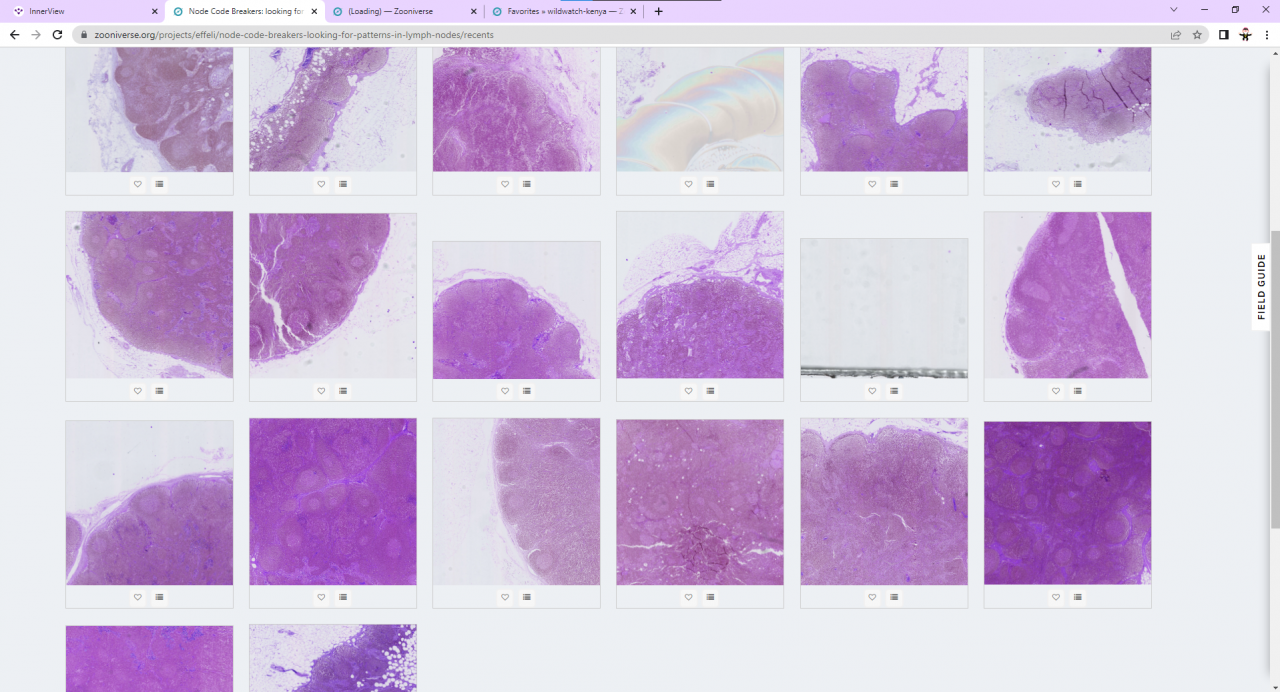Open the blank gray slide thumbnail
Screen dimensions: 1280x692
884,308
